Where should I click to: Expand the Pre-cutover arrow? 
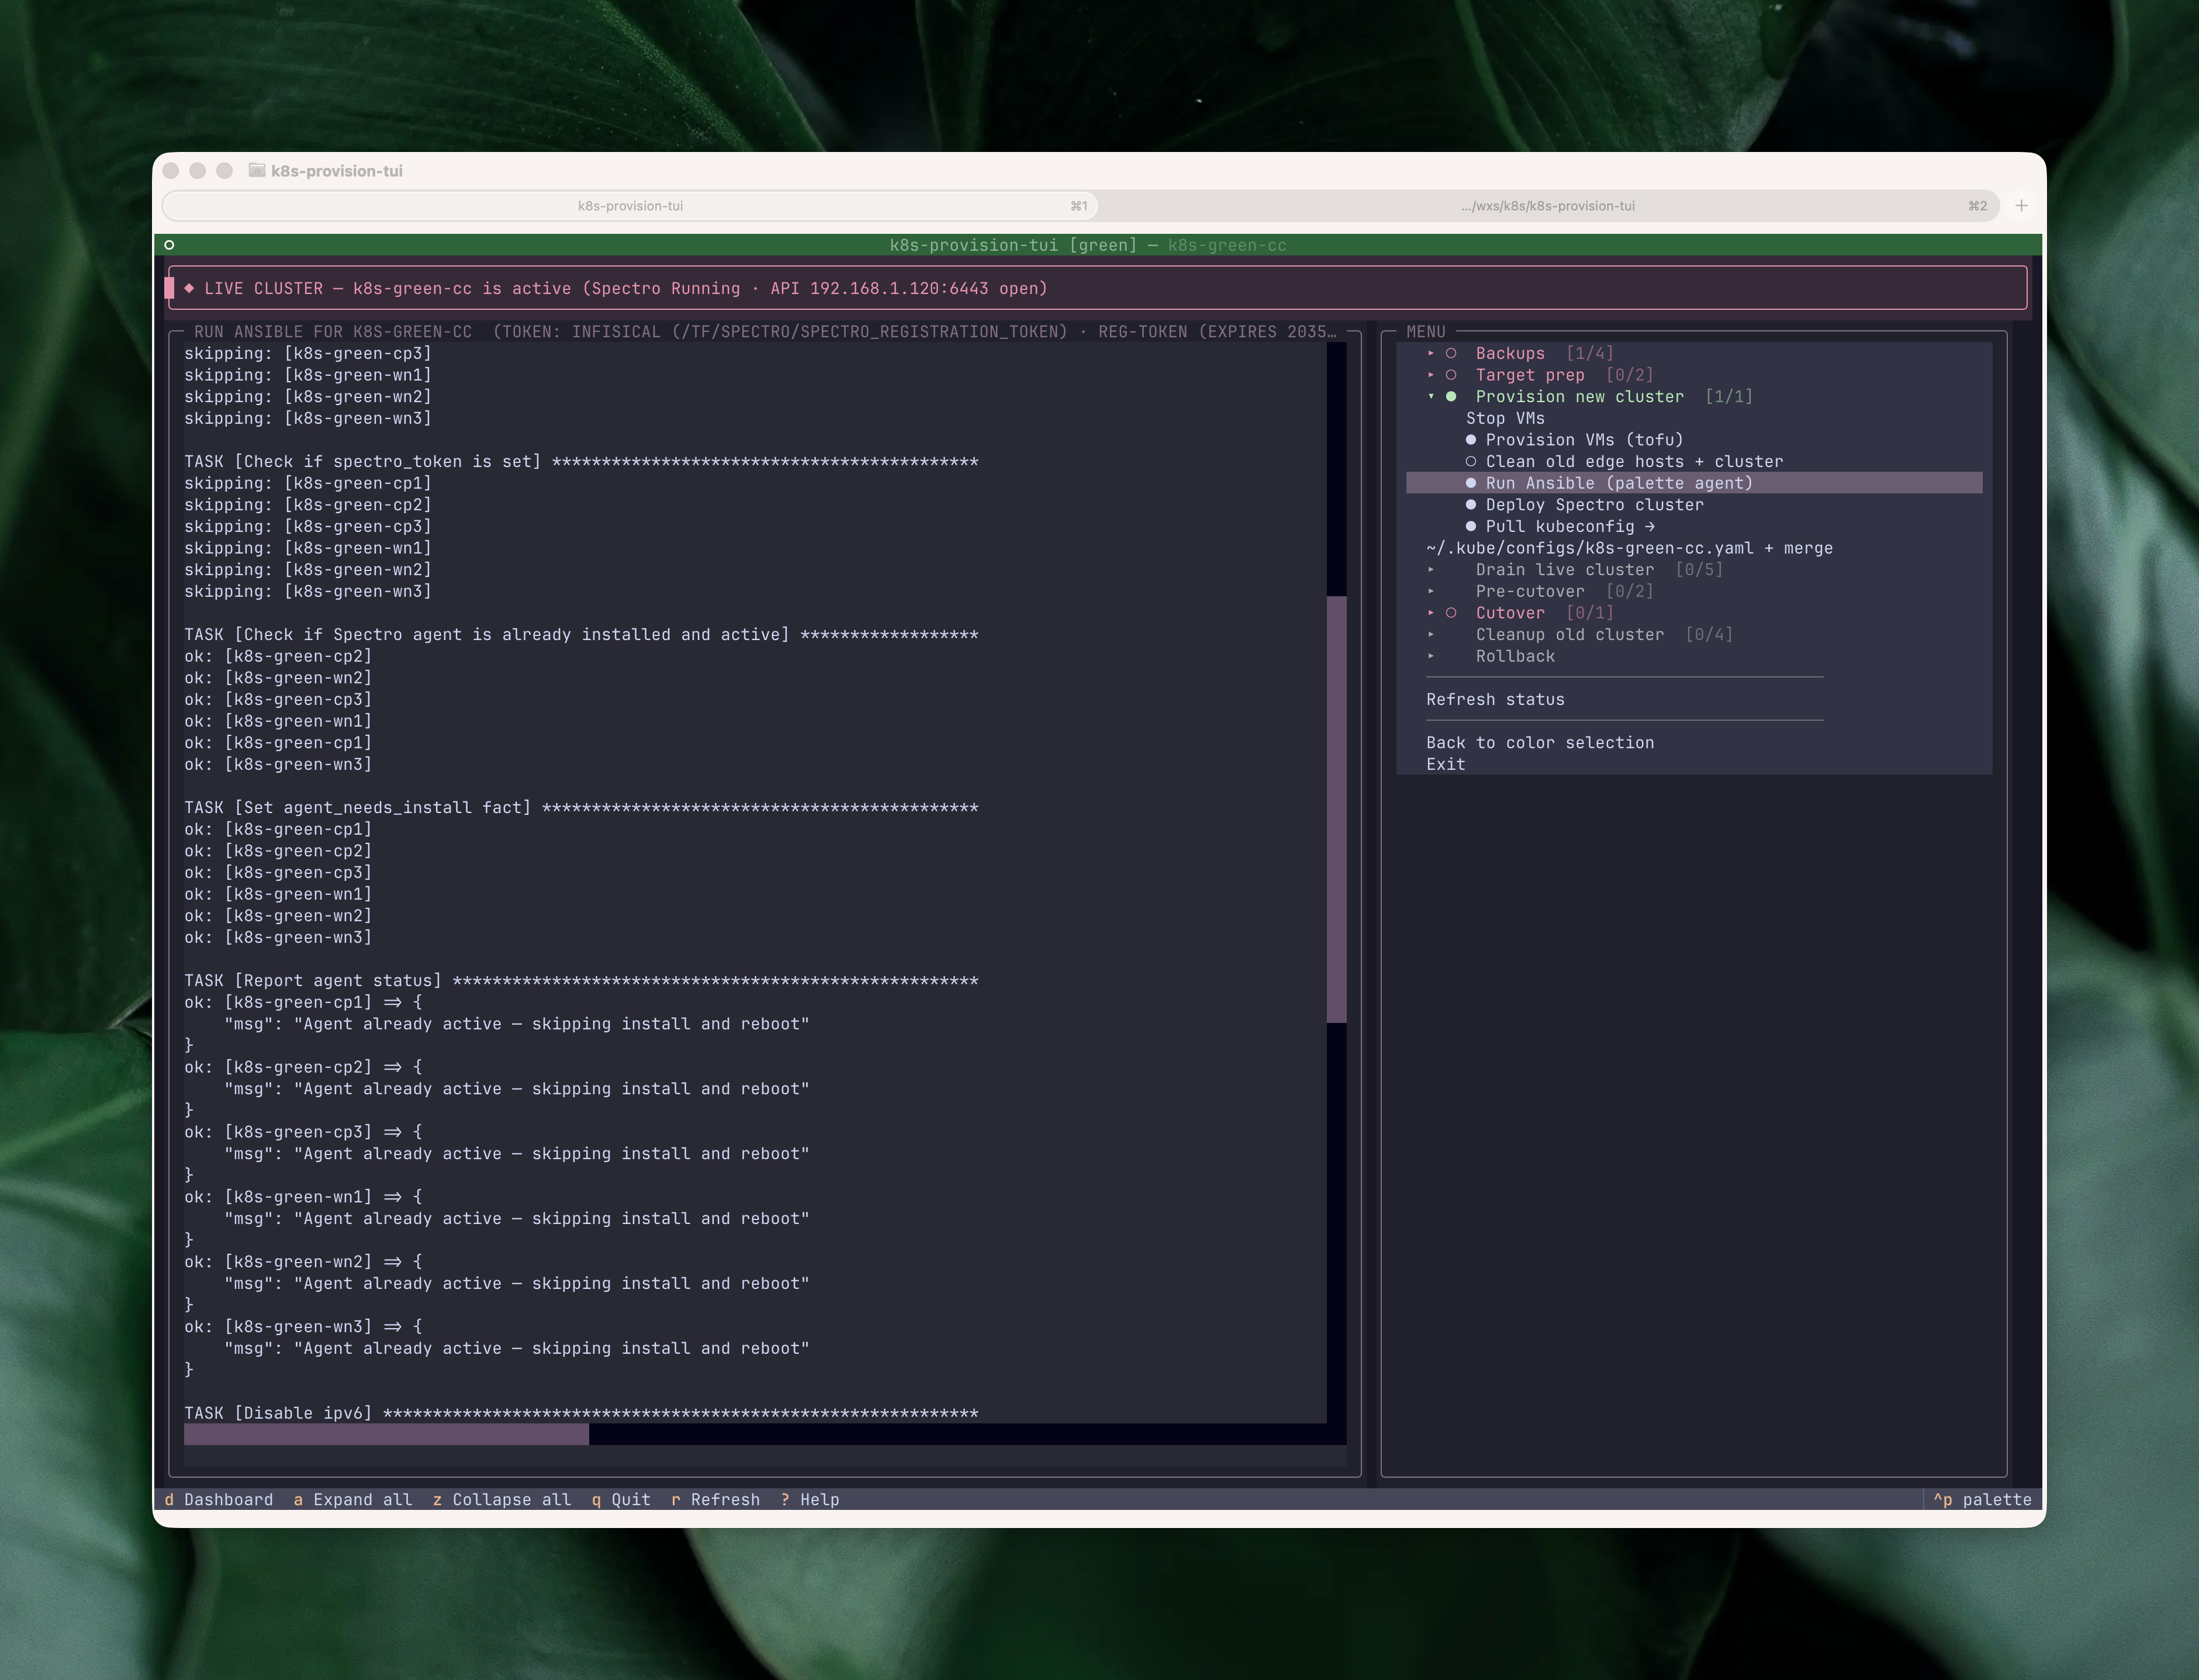[1431, 591]
